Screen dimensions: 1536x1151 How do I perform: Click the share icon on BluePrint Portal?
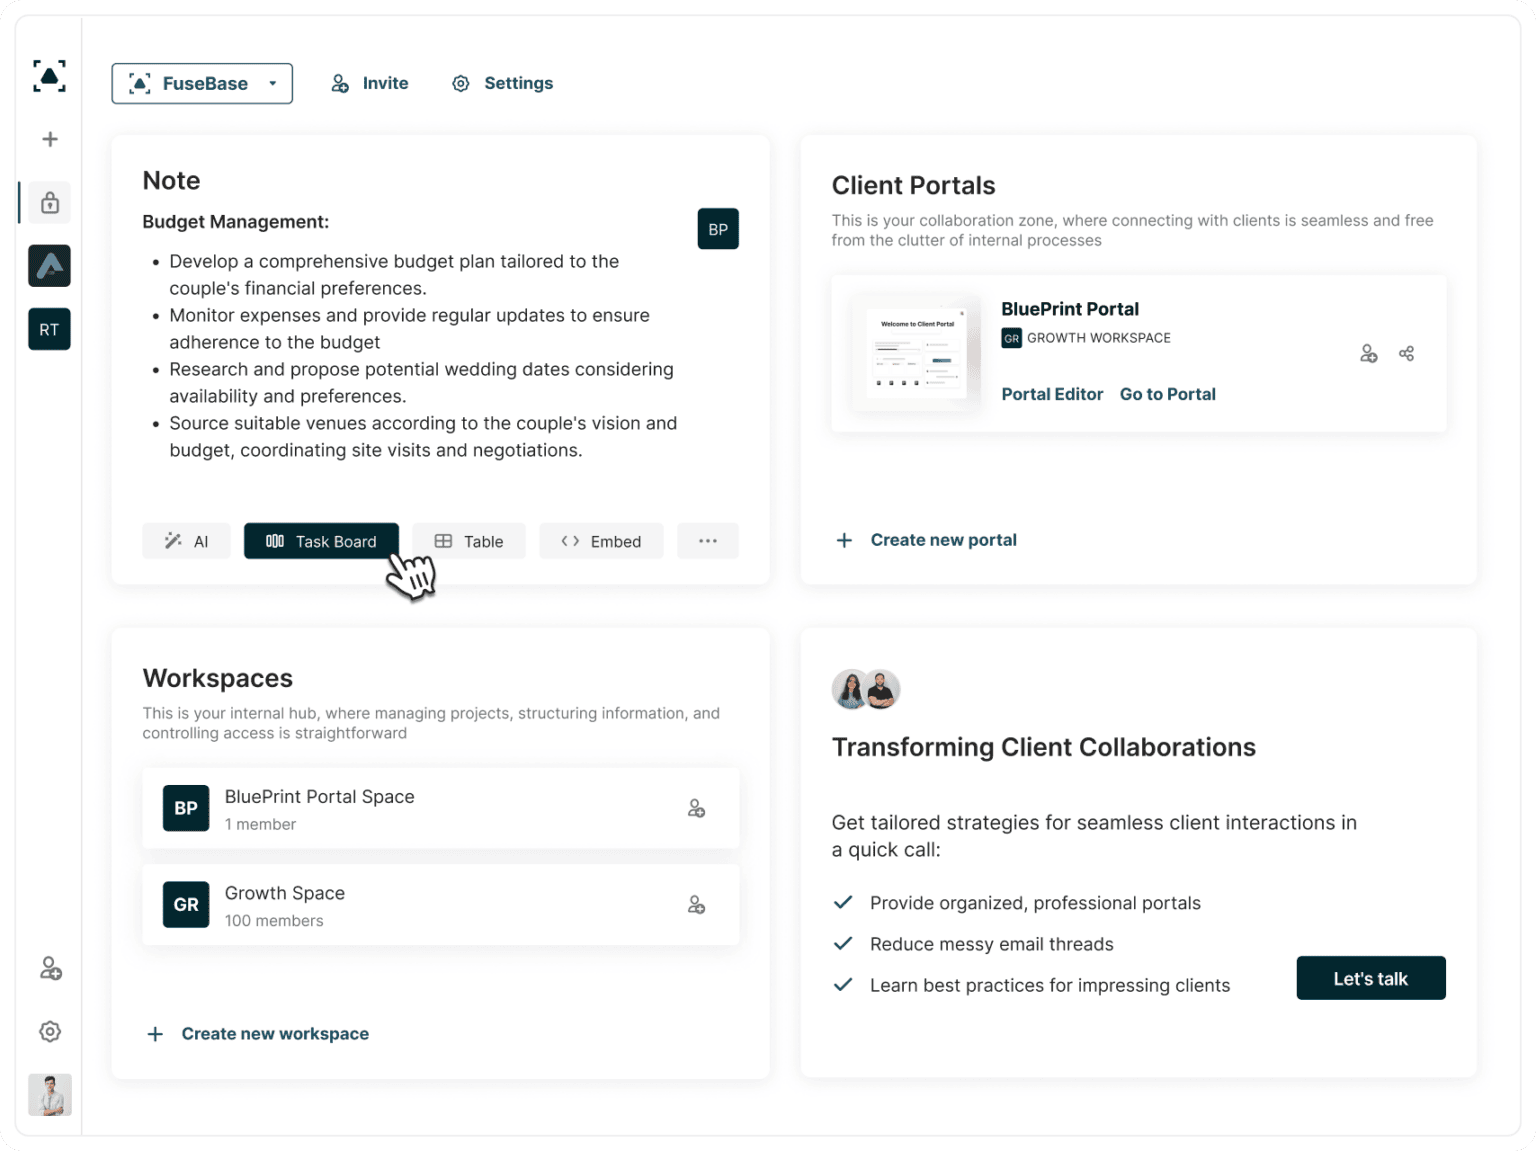(x=1406, y=353)
